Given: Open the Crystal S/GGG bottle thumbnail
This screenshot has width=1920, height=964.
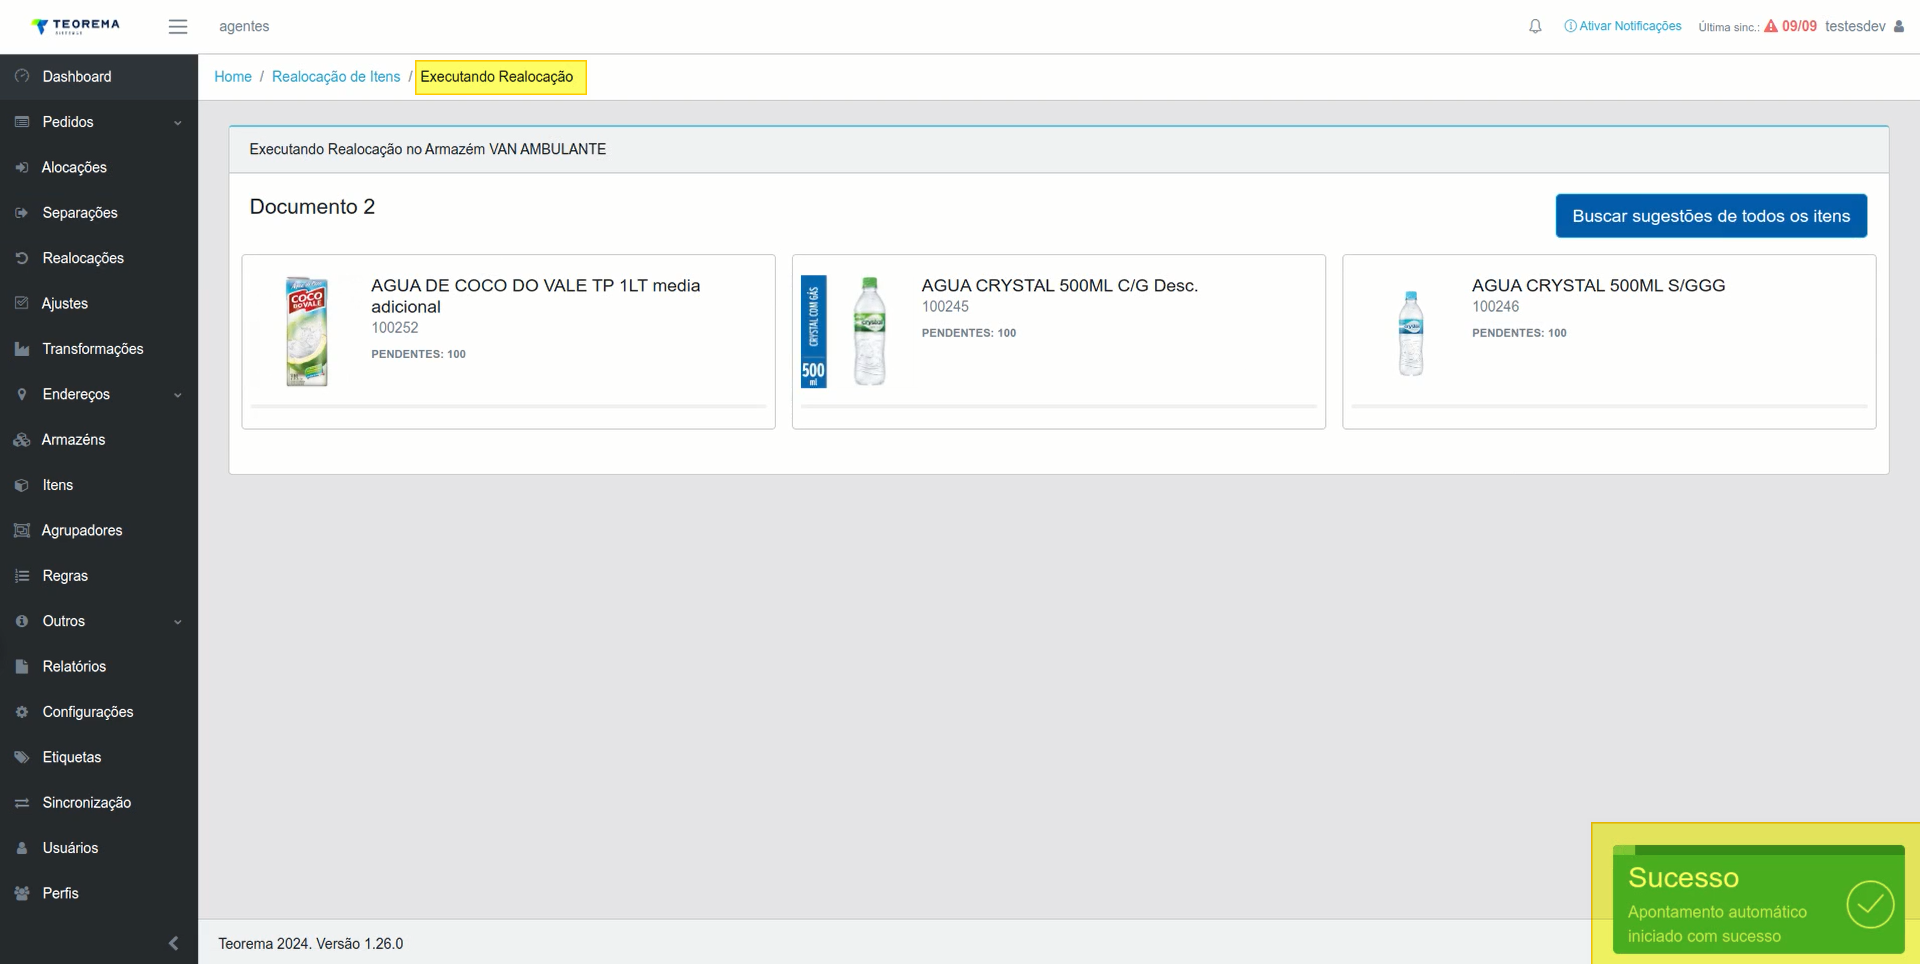Looking at the screenshot, I should (x=1411, y=333).
